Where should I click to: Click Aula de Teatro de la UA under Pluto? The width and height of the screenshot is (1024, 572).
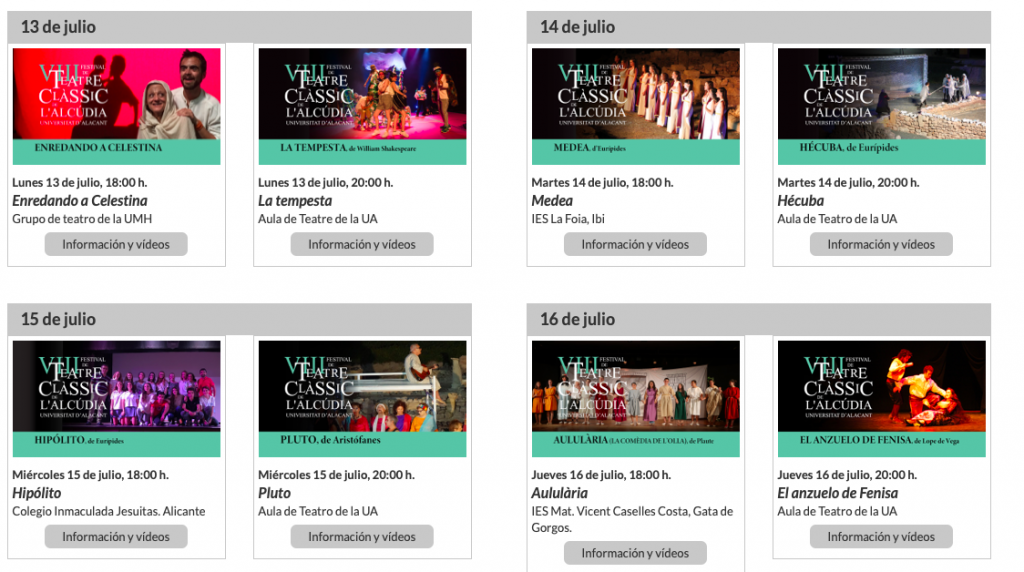point(318,511)
